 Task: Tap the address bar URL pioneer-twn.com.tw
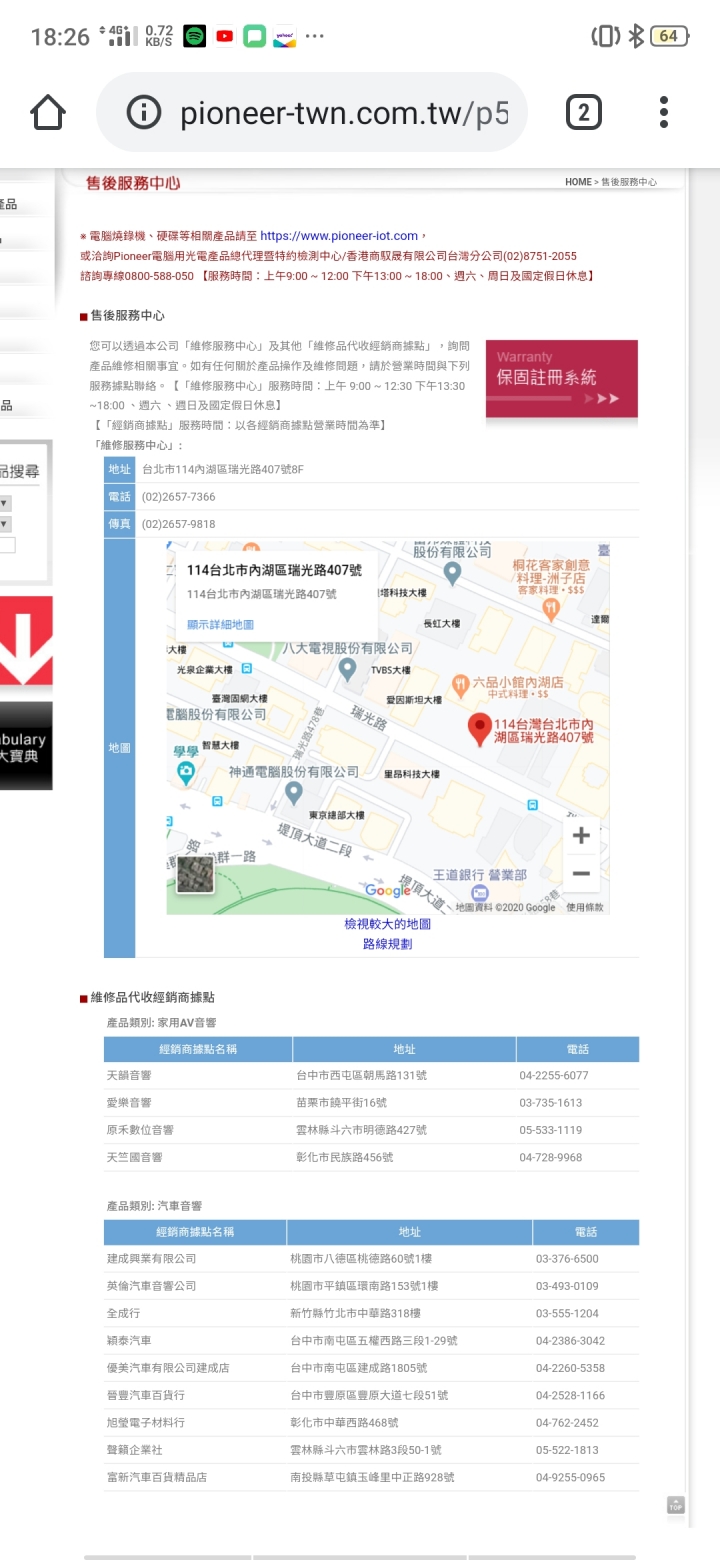[344, 113]
